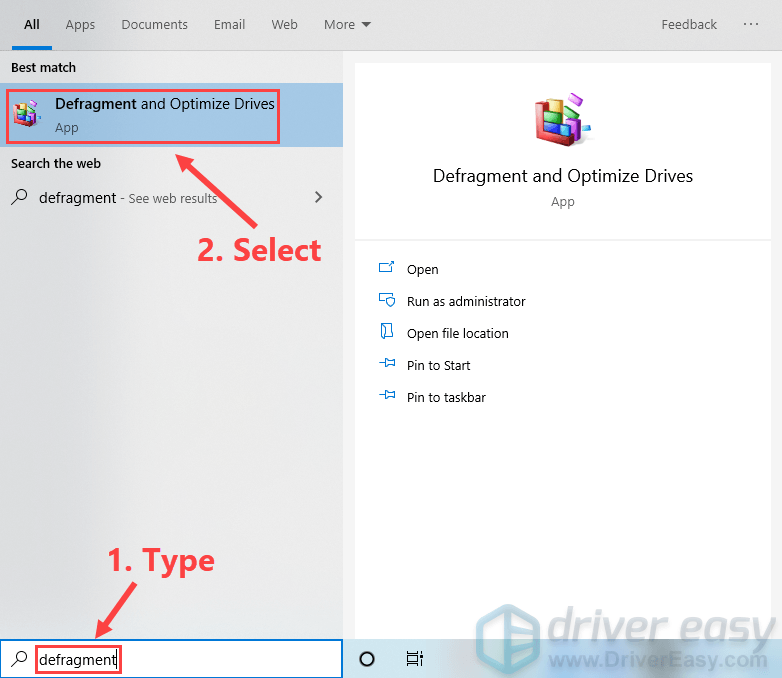Open Task View from the taskbar

[x=414, y=659]
